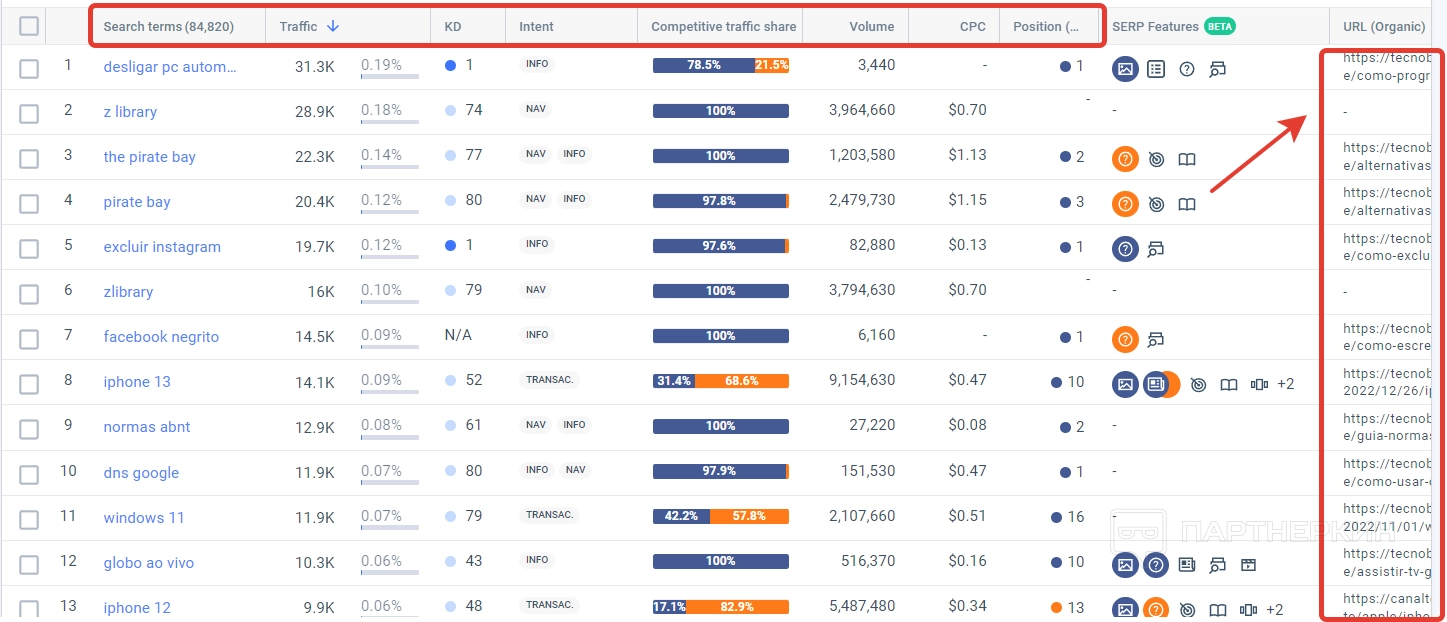This screenshot has height=622, width=1447.
Task: Check the box for desligar pc row
Action: [29, 69]
